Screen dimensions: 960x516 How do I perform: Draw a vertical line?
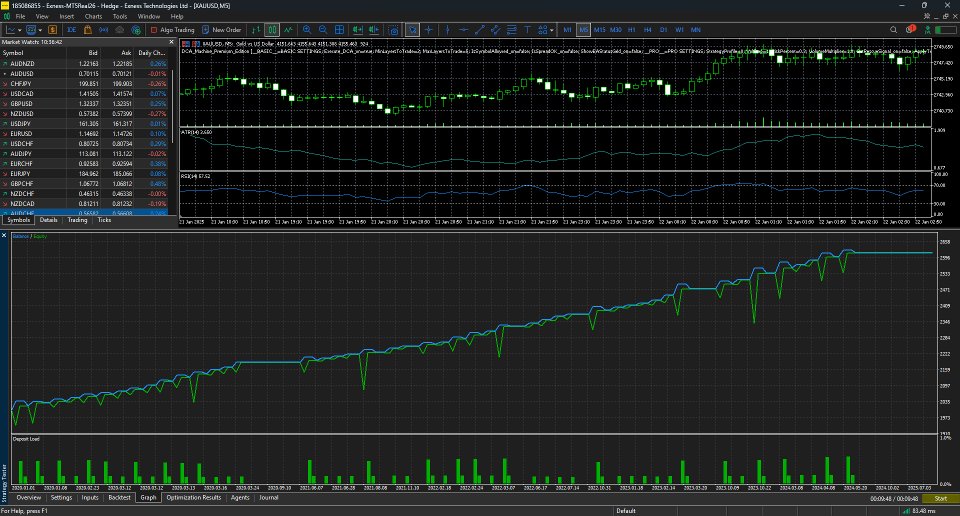[x=448, y=29]
